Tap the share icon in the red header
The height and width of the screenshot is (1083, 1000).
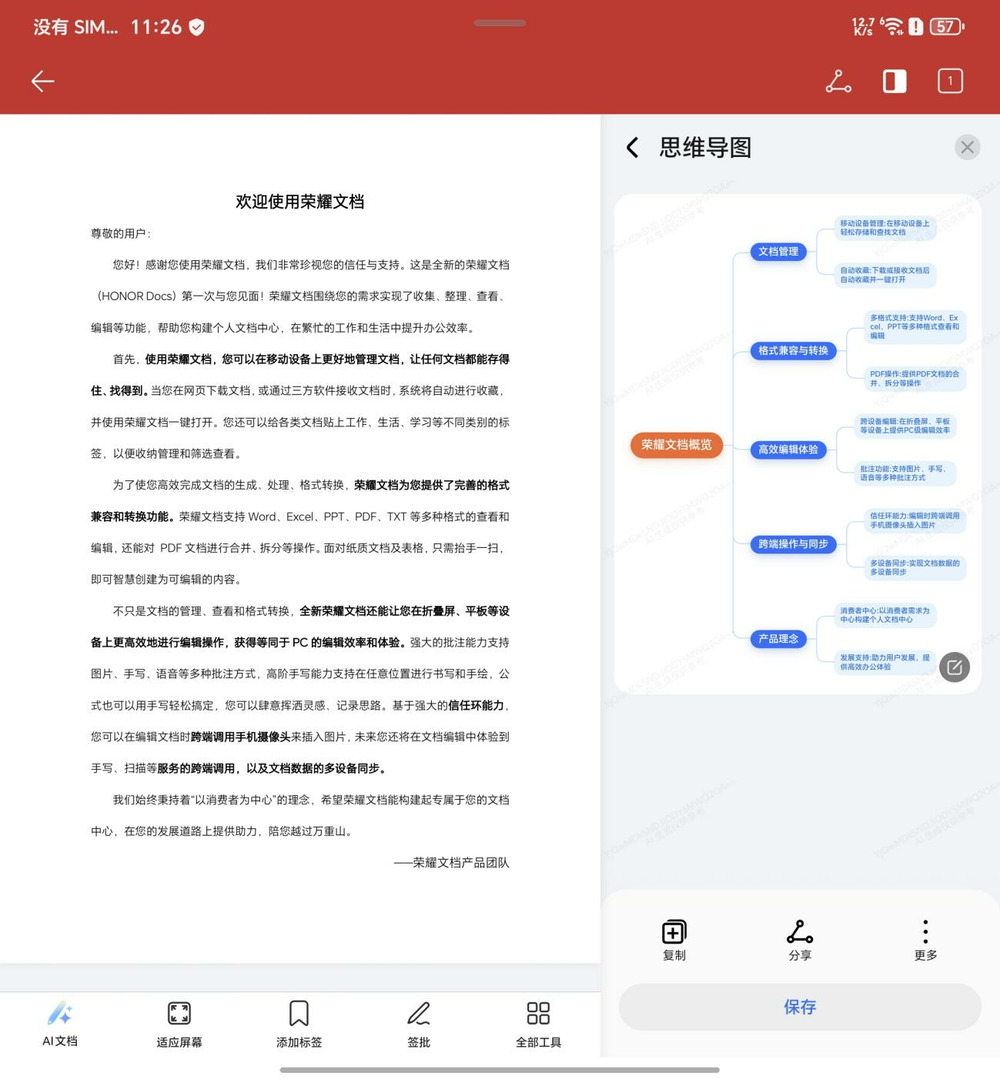tap(838, 82)
